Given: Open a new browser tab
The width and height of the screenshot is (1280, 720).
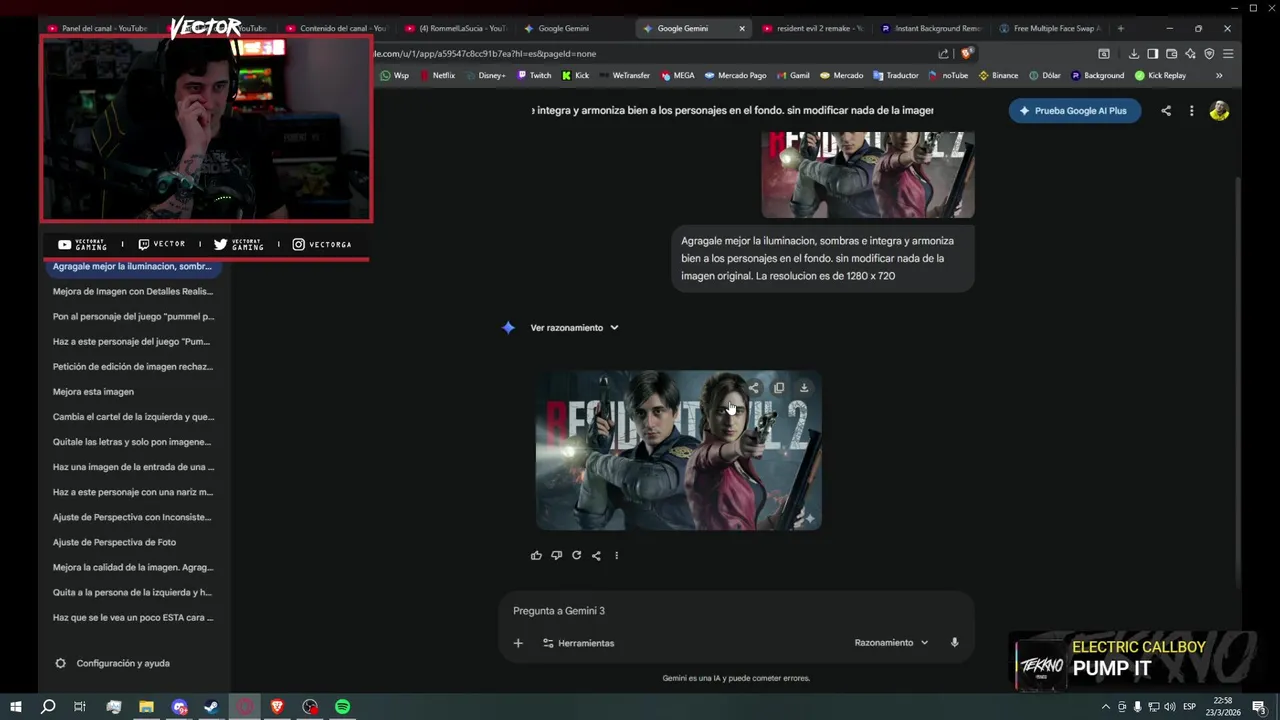Looking at the screenshot, I should tap(1120, 28).
